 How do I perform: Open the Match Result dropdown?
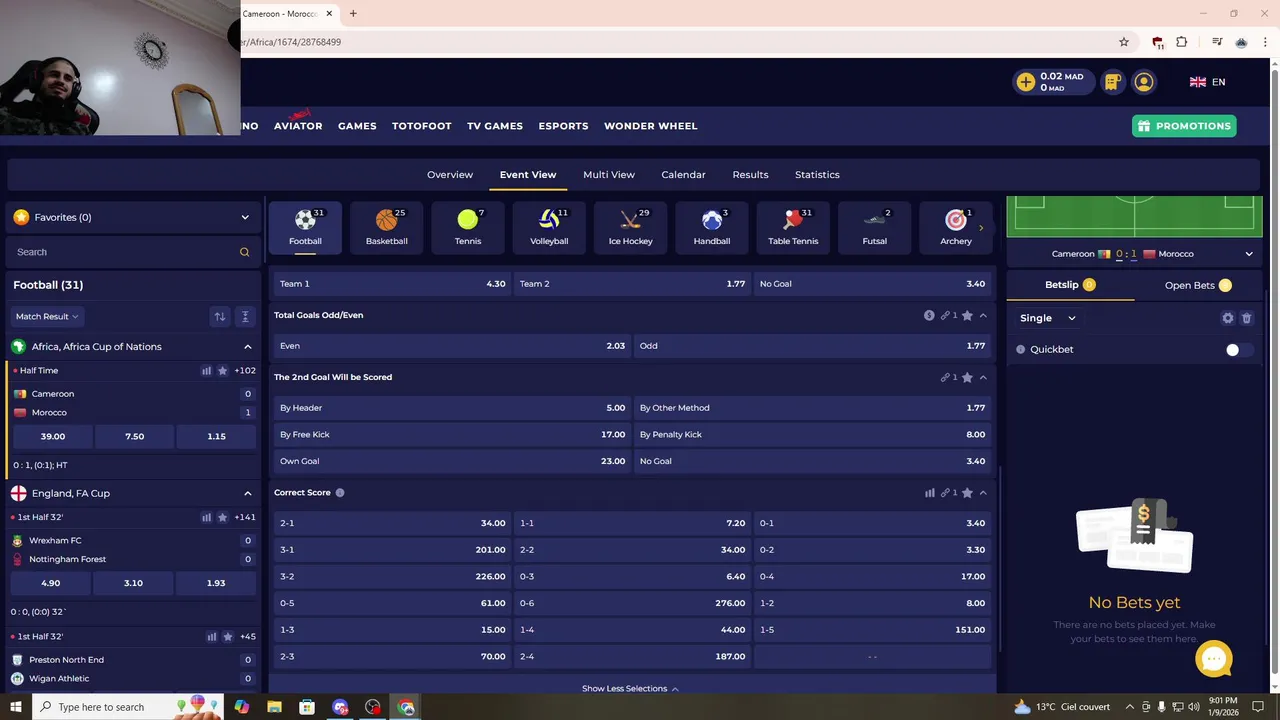click(x=46, y=316)
